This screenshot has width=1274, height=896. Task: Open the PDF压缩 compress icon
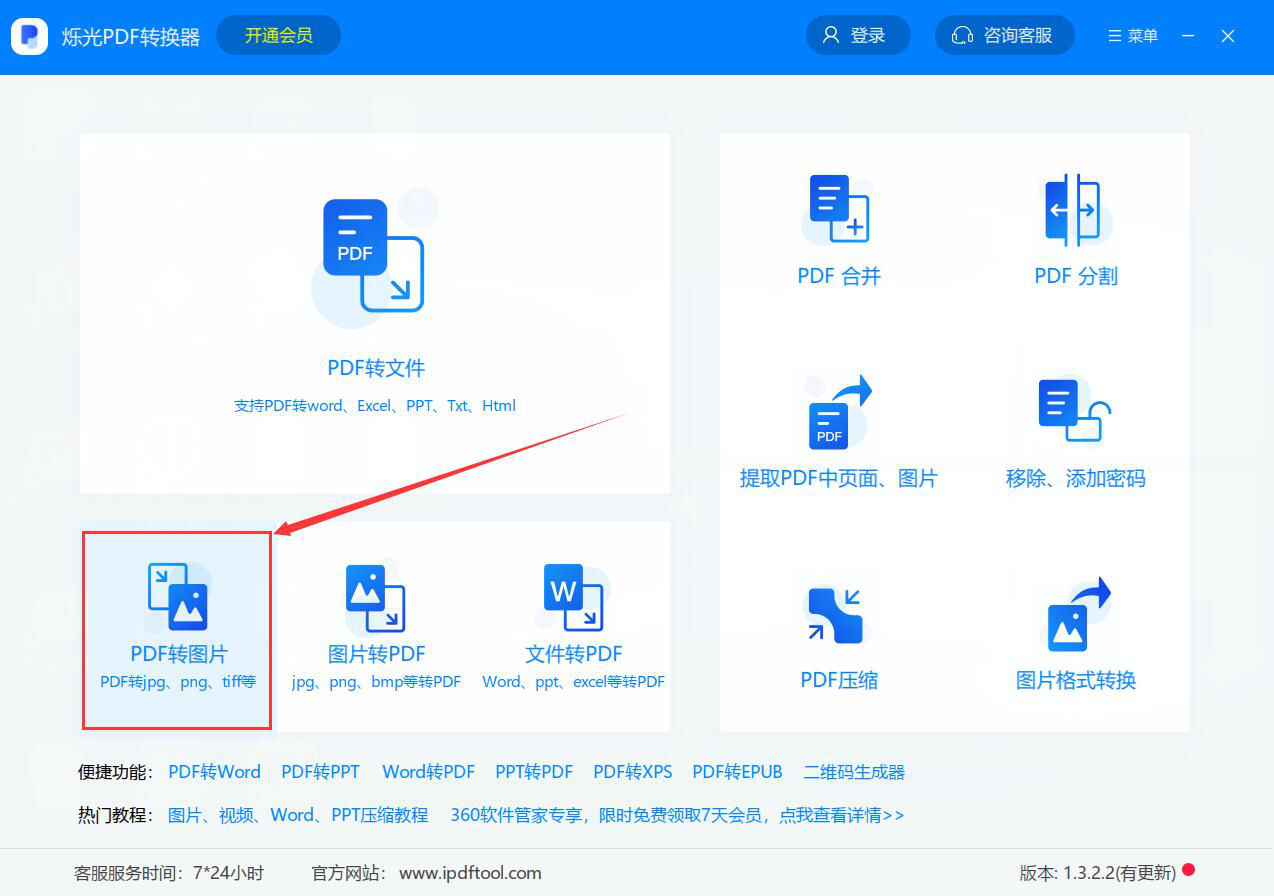[x=835, y=614]
